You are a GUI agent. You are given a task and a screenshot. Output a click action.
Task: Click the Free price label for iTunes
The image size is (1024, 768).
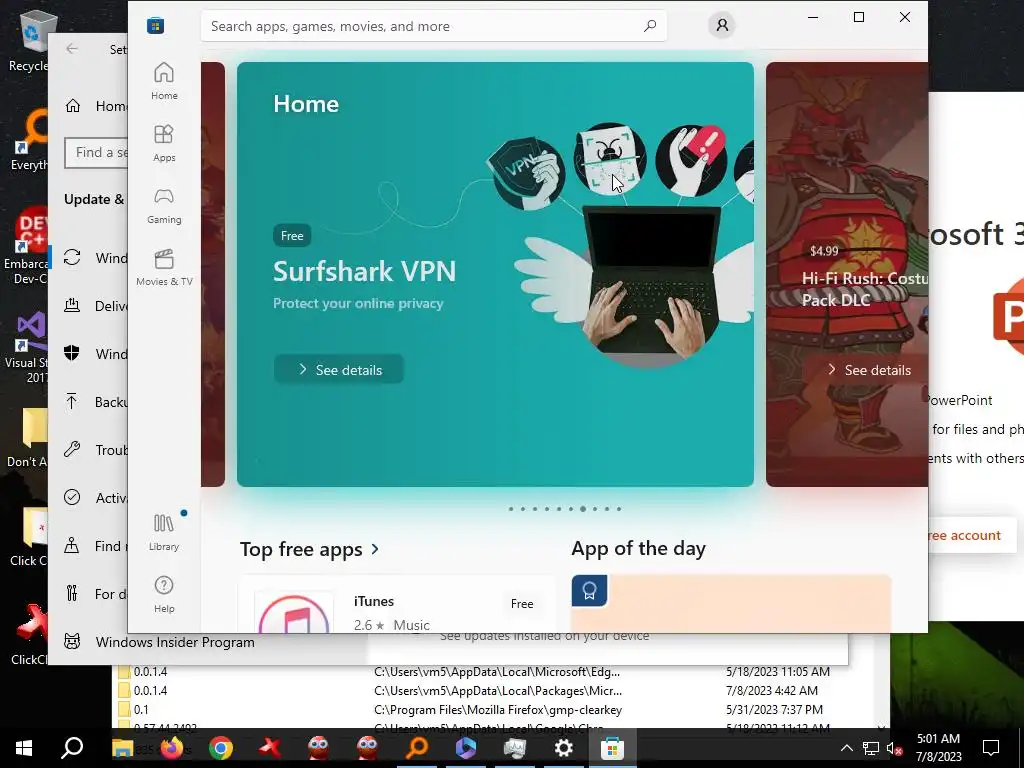[522, 603]
